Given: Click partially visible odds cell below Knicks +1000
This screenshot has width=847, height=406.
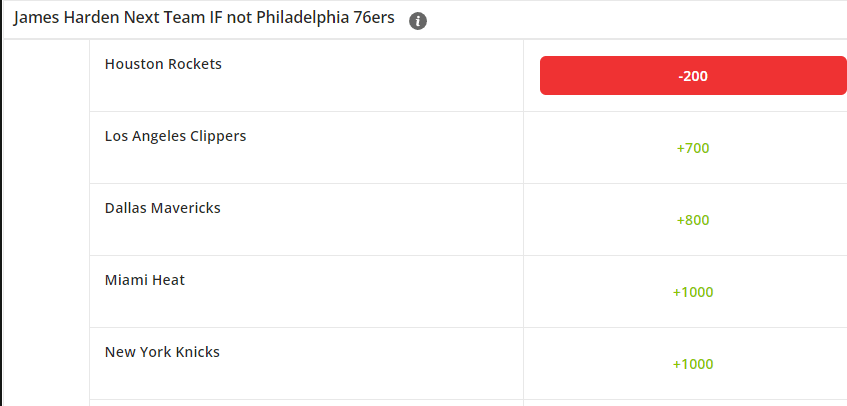Looking at the screenshot, I should 685,403.
